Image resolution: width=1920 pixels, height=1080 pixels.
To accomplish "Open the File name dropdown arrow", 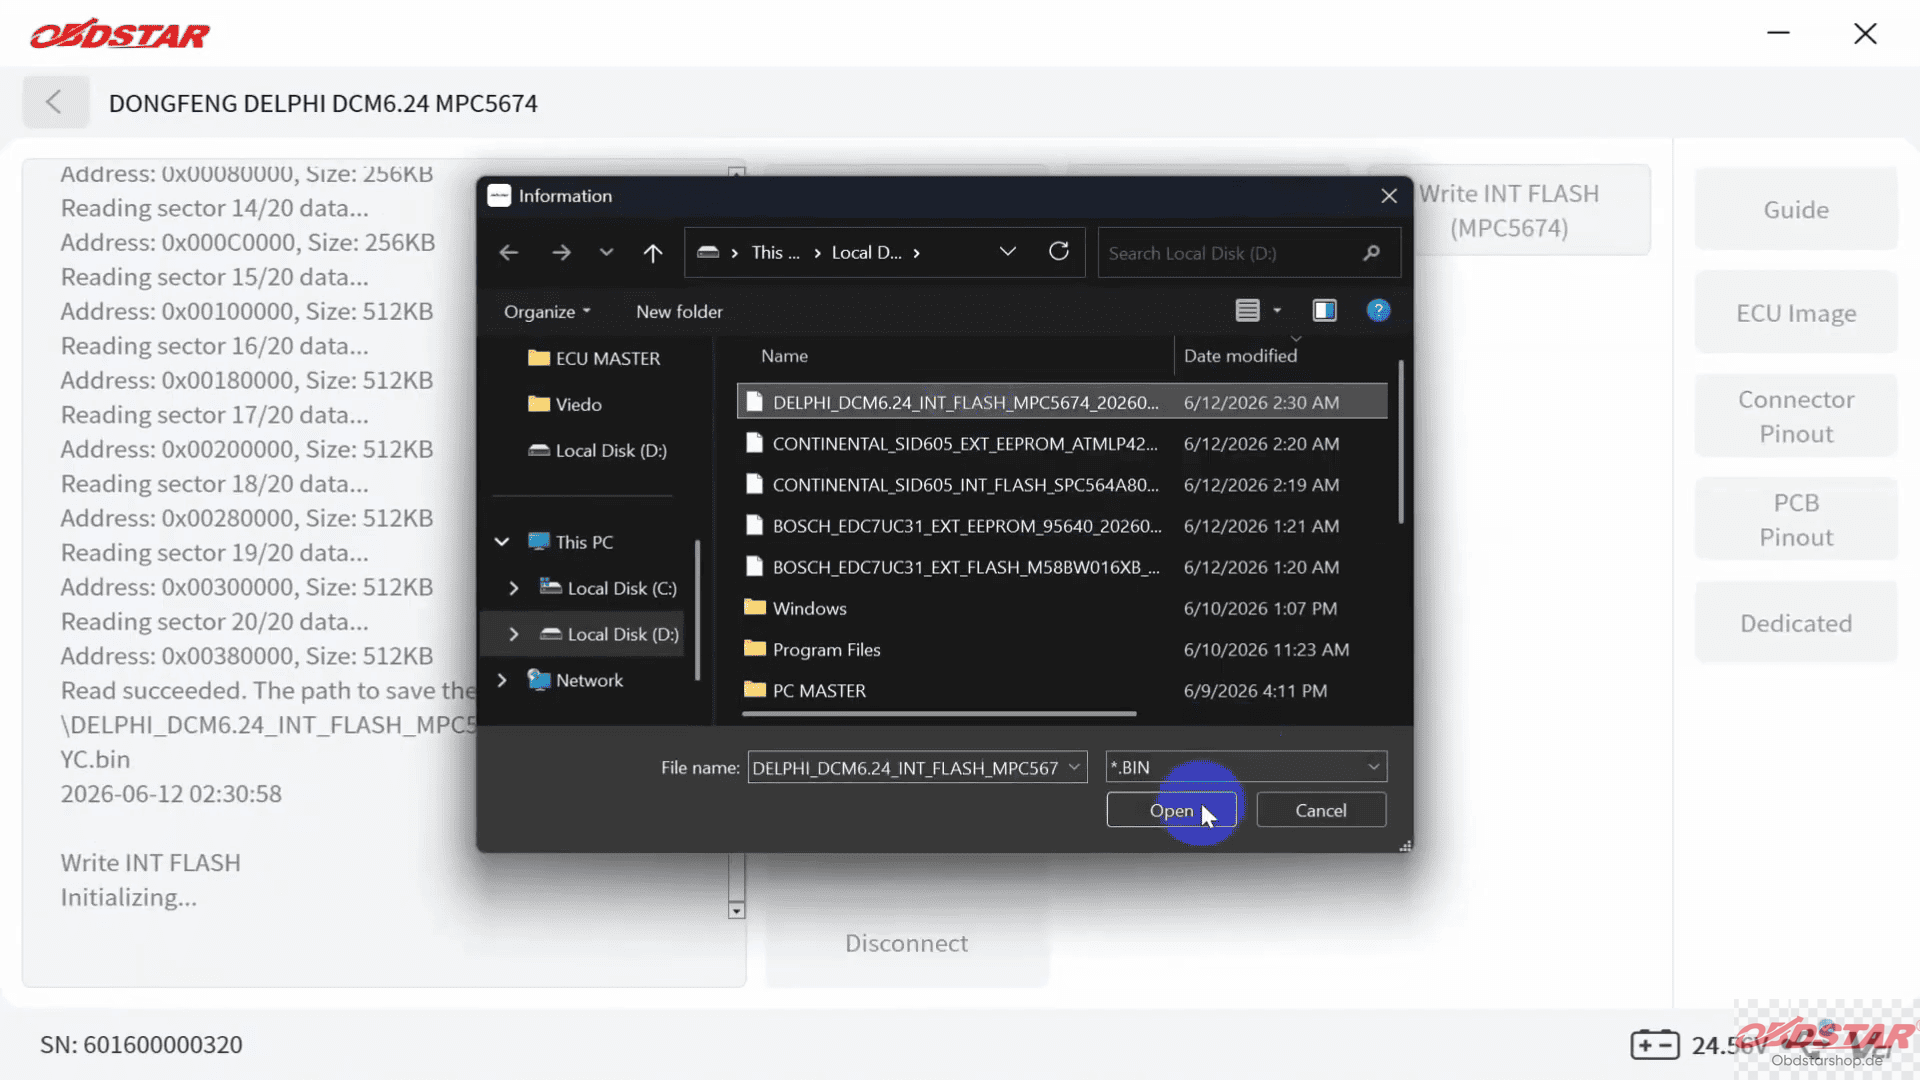I will click(x=1074, y=767).
